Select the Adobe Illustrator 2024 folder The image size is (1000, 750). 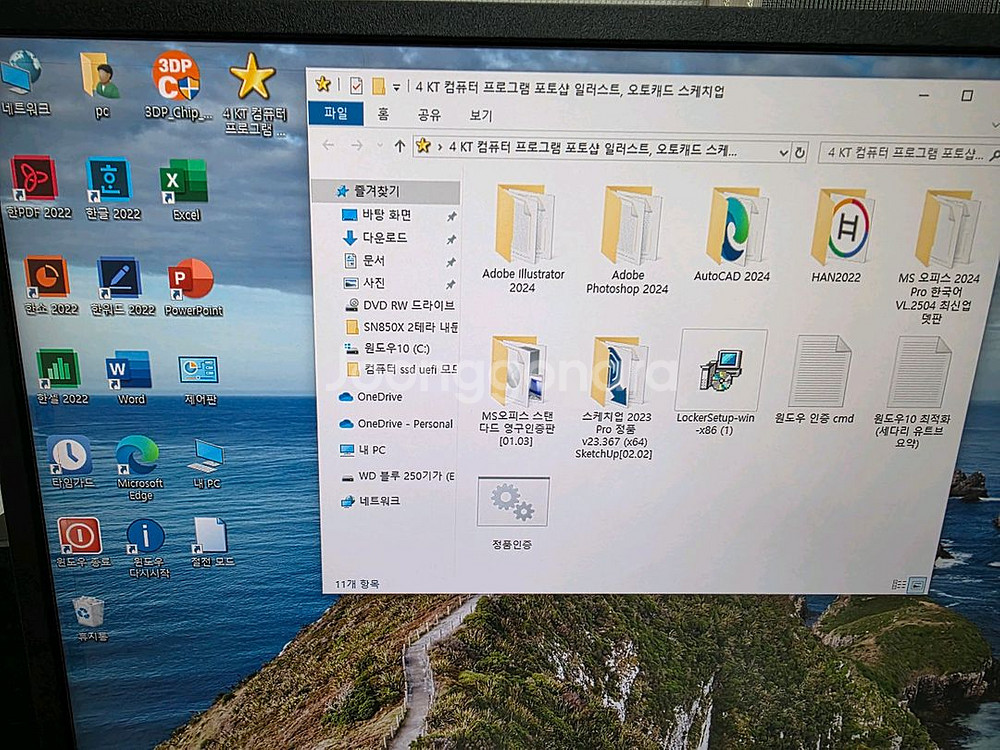[x=523, y=239]
